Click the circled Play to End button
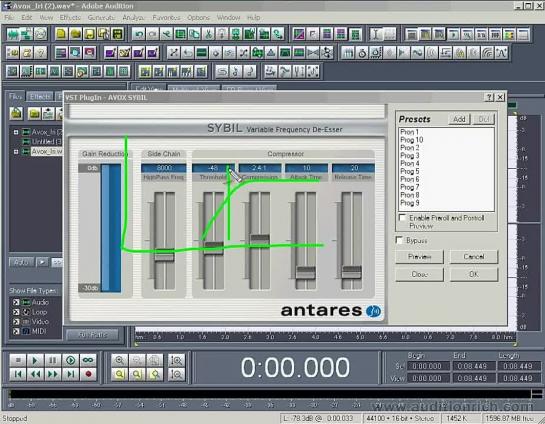This screenshot has height=424, width=545. (x=71, y=360)
